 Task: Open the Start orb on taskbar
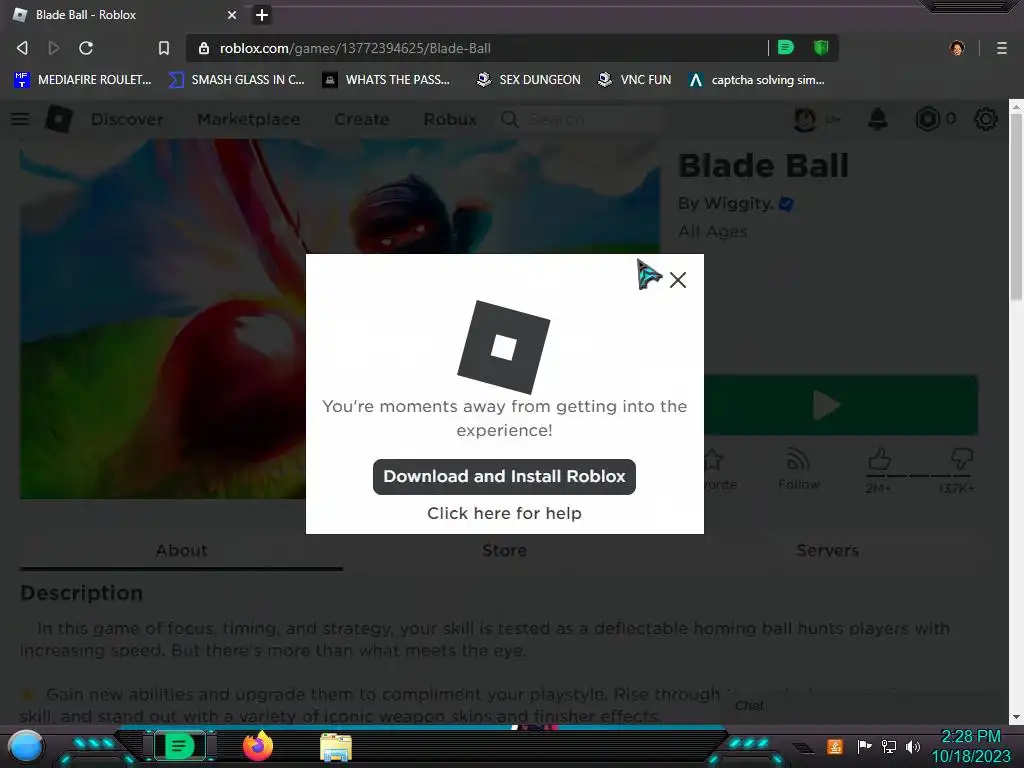26,747
